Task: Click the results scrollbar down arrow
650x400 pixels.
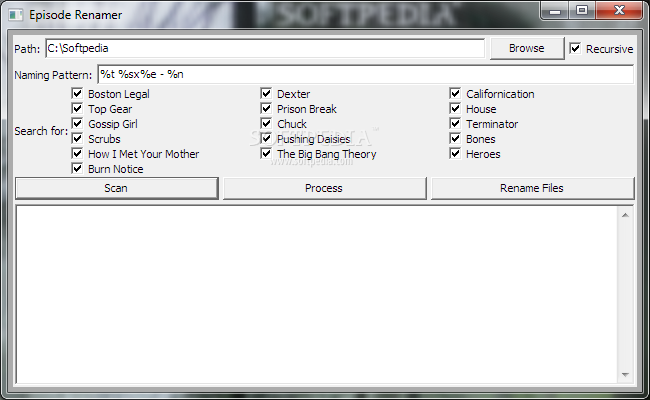Action: pos(625,375)
